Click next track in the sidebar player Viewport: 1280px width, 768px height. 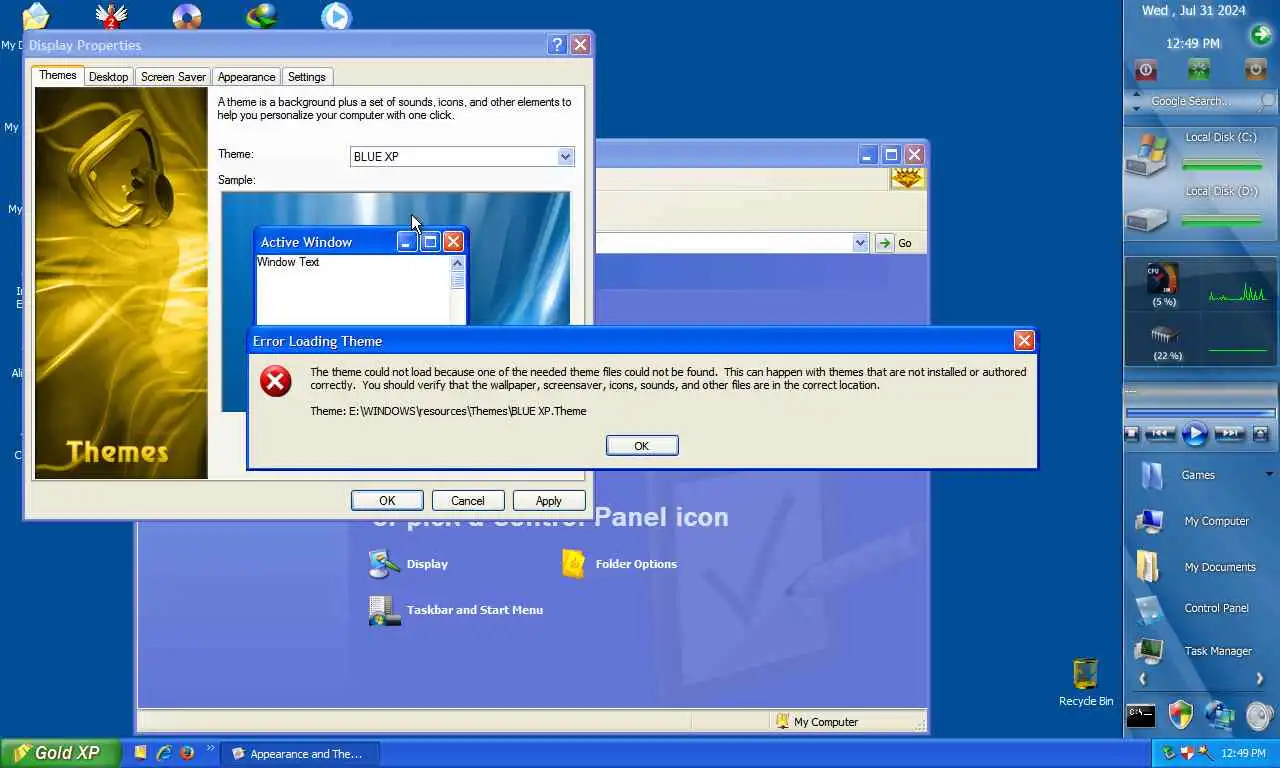tap(1229, 434)
